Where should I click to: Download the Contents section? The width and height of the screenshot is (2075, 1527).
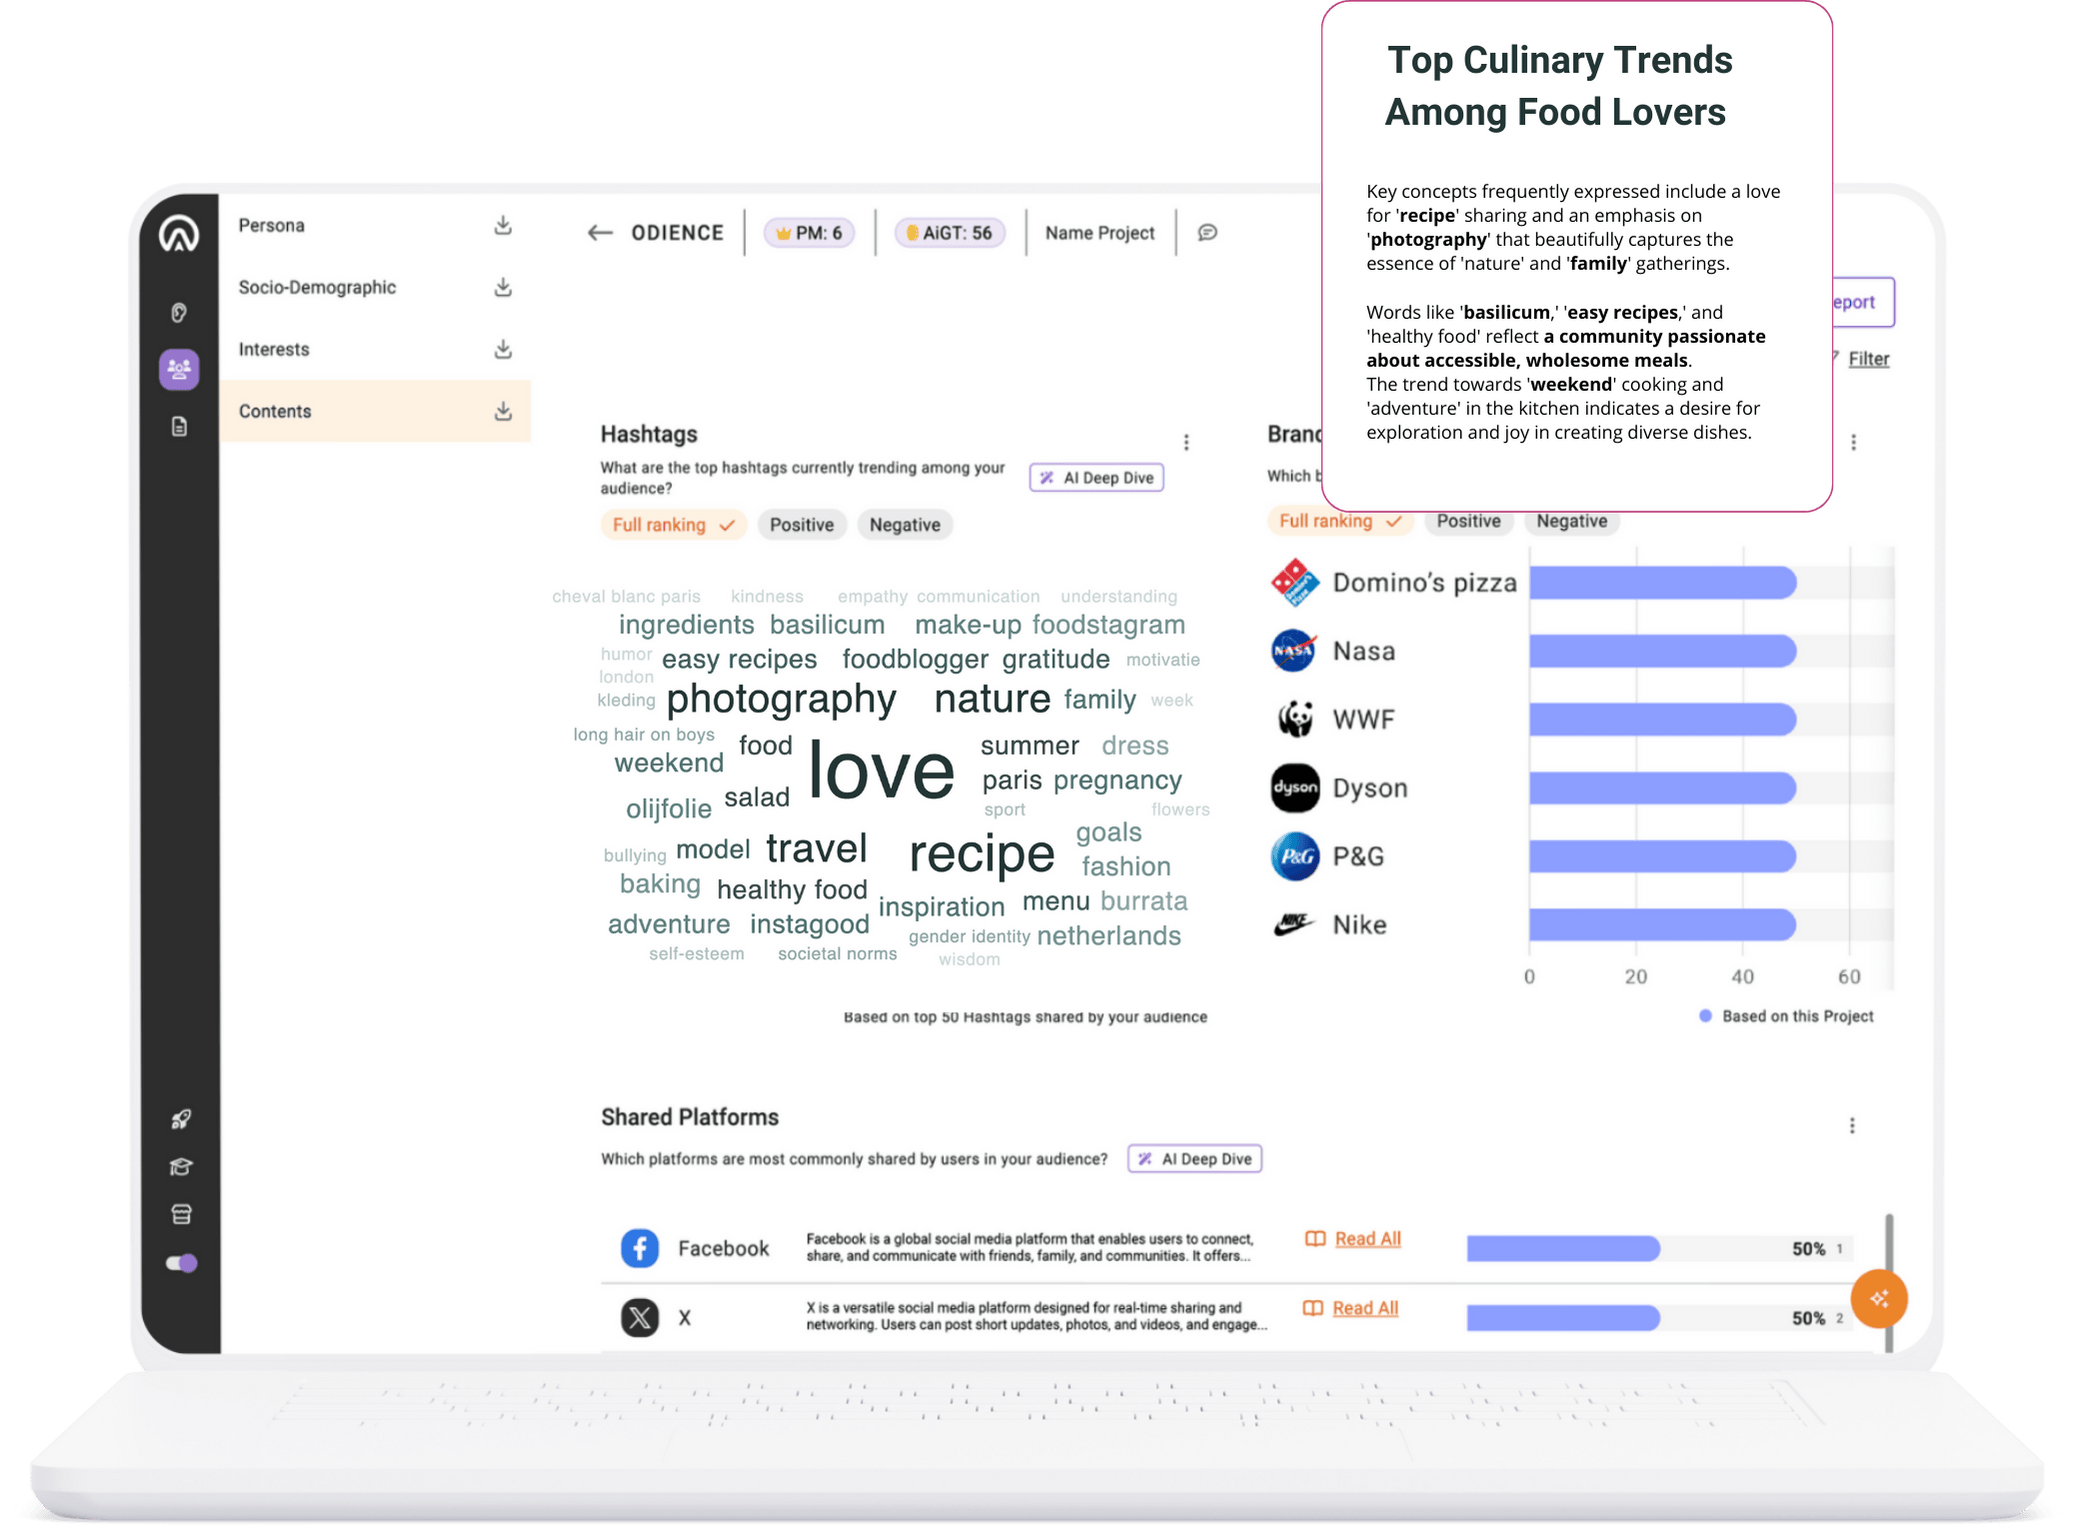coord(503,411)
